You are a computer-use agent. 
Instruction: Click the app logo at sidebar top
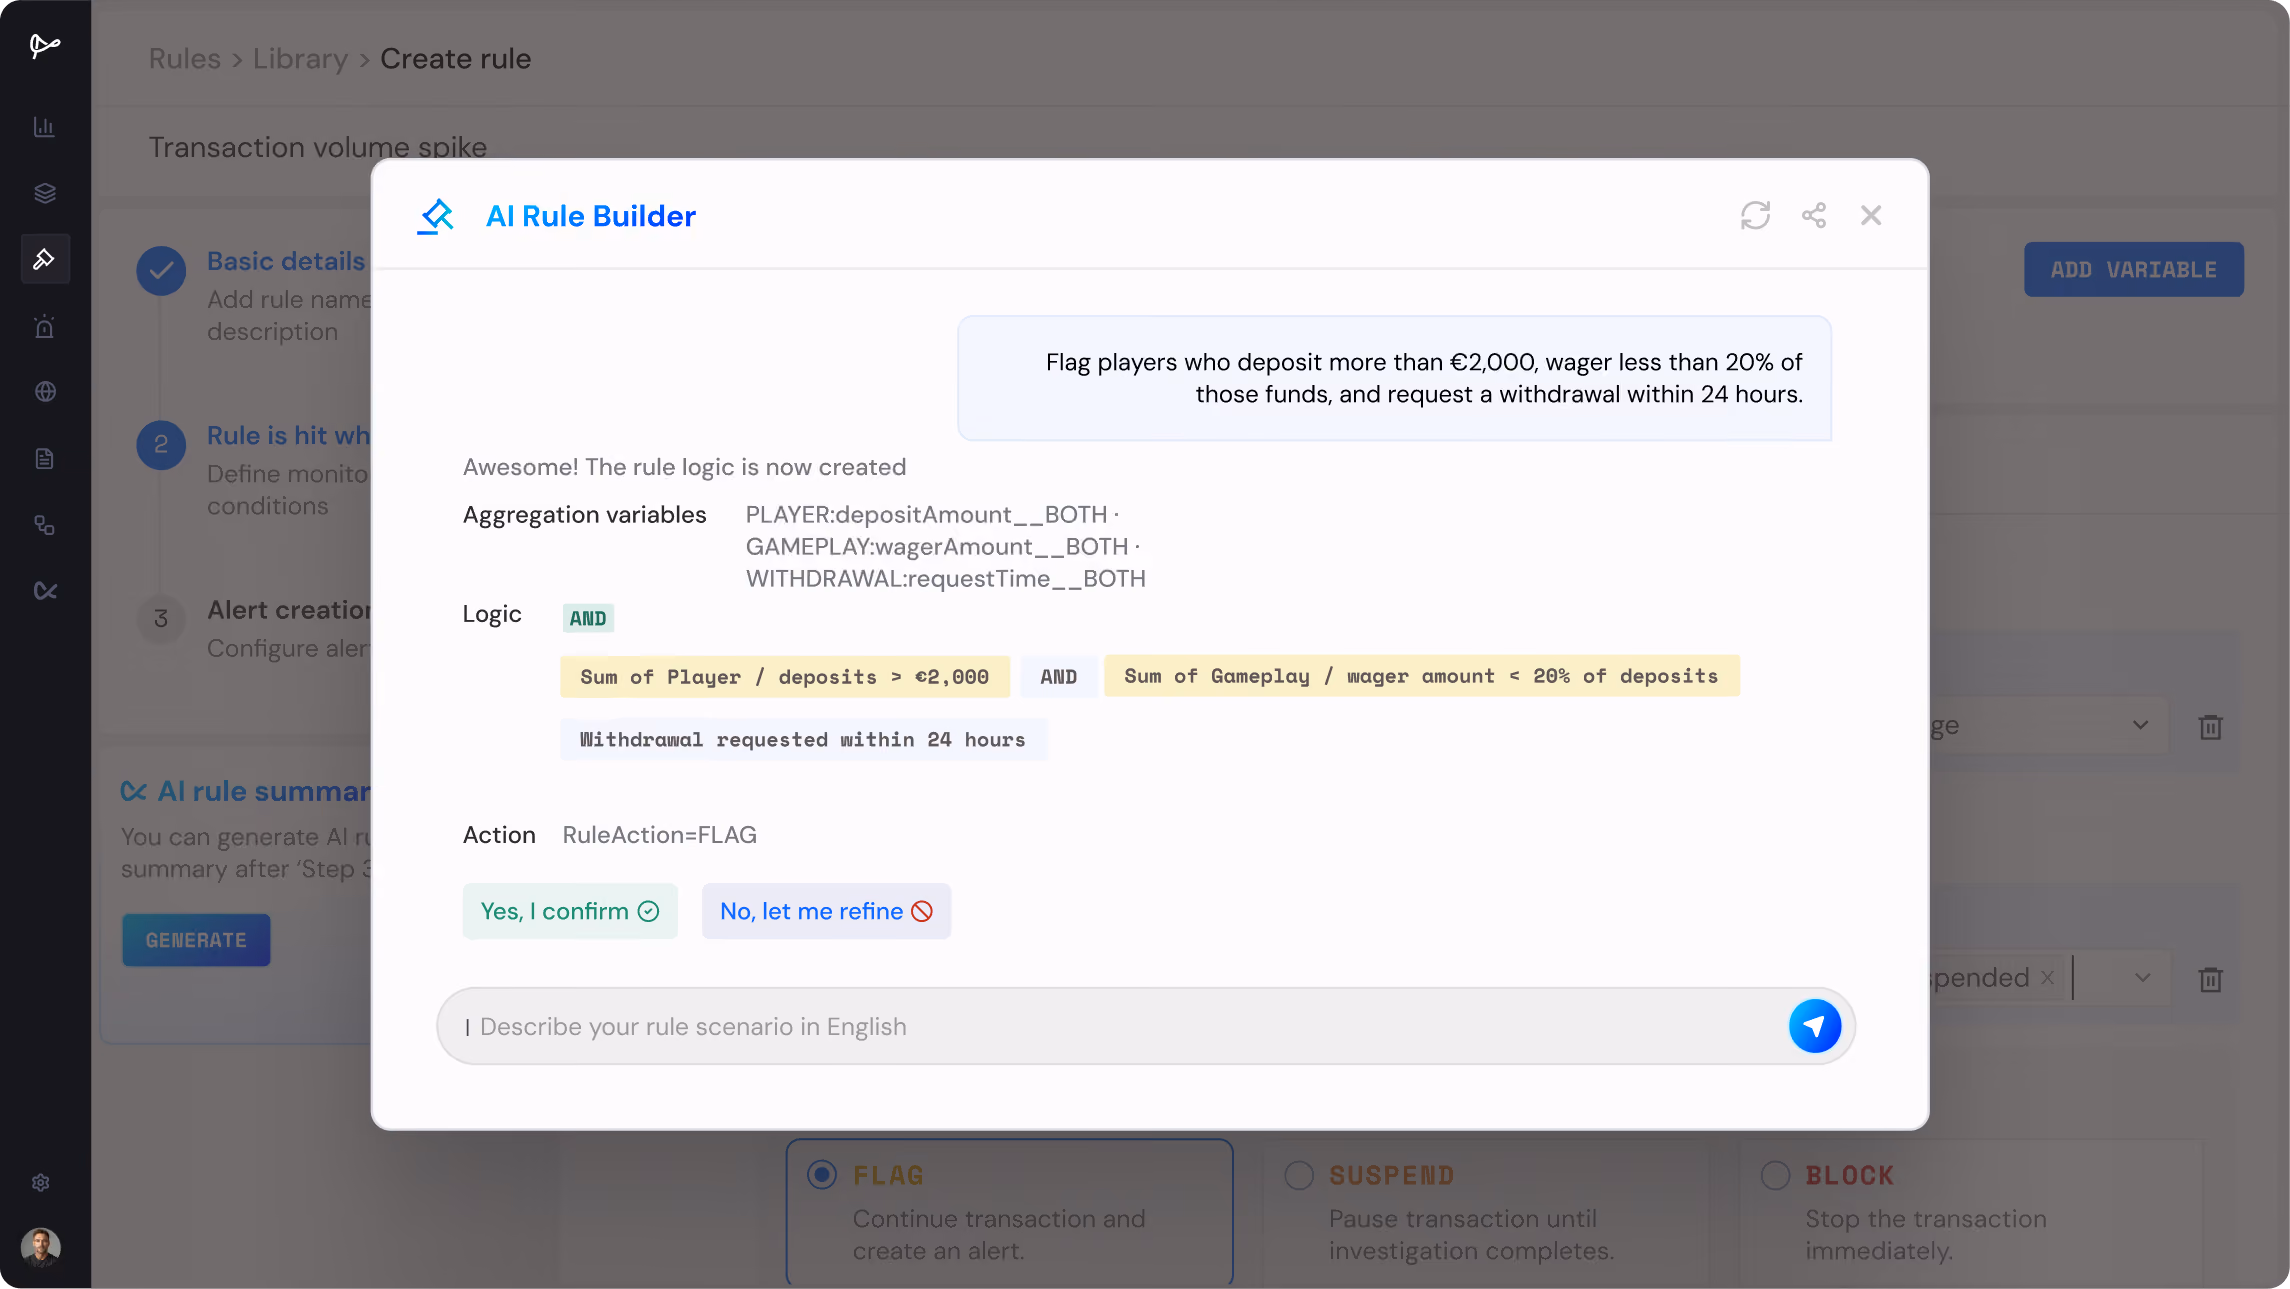[44, 45]
